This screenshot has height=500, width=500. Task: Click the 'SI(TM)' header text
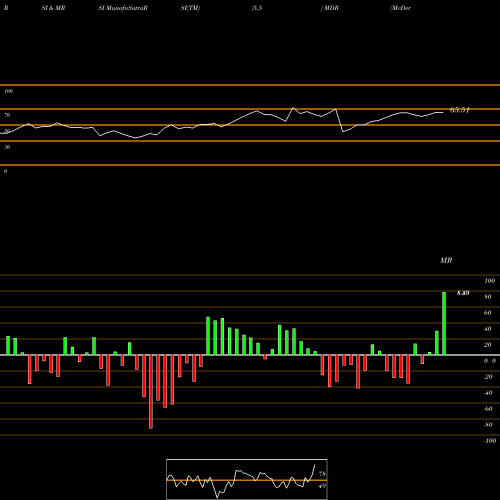point(190,8)
